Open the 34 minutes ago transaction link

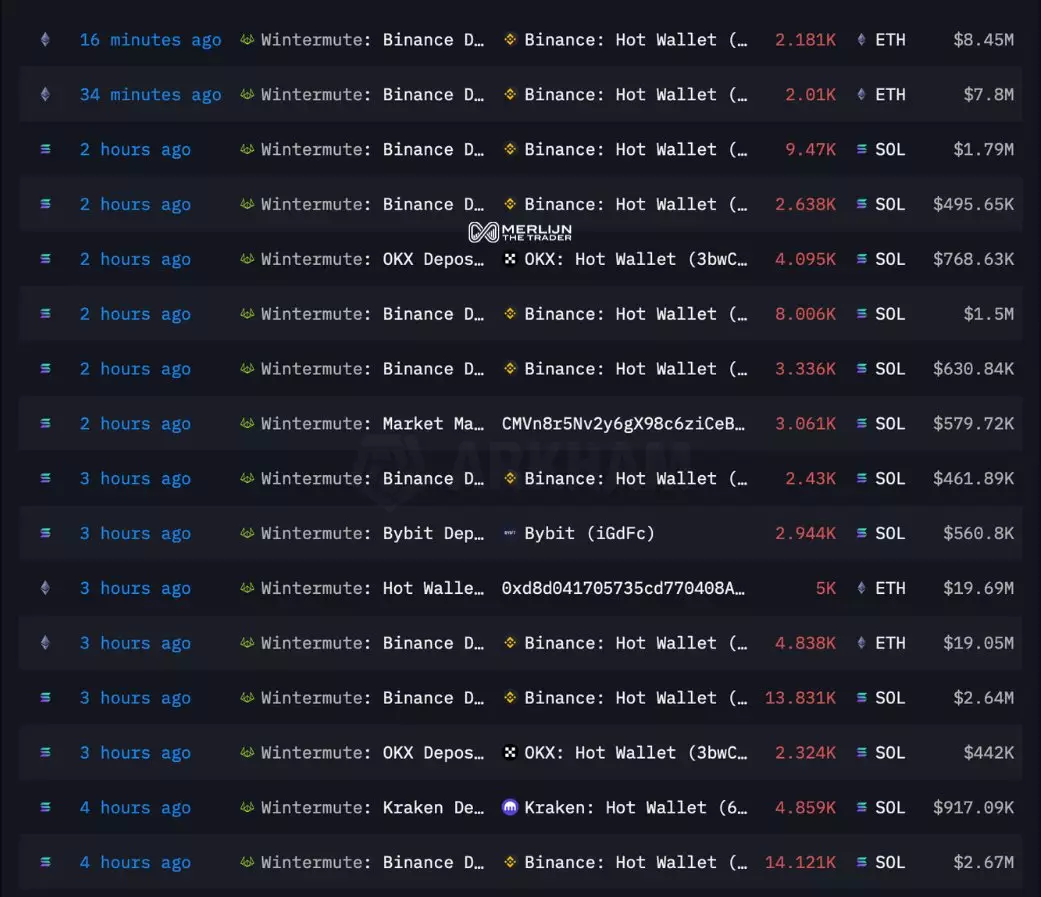coord(150,95)
